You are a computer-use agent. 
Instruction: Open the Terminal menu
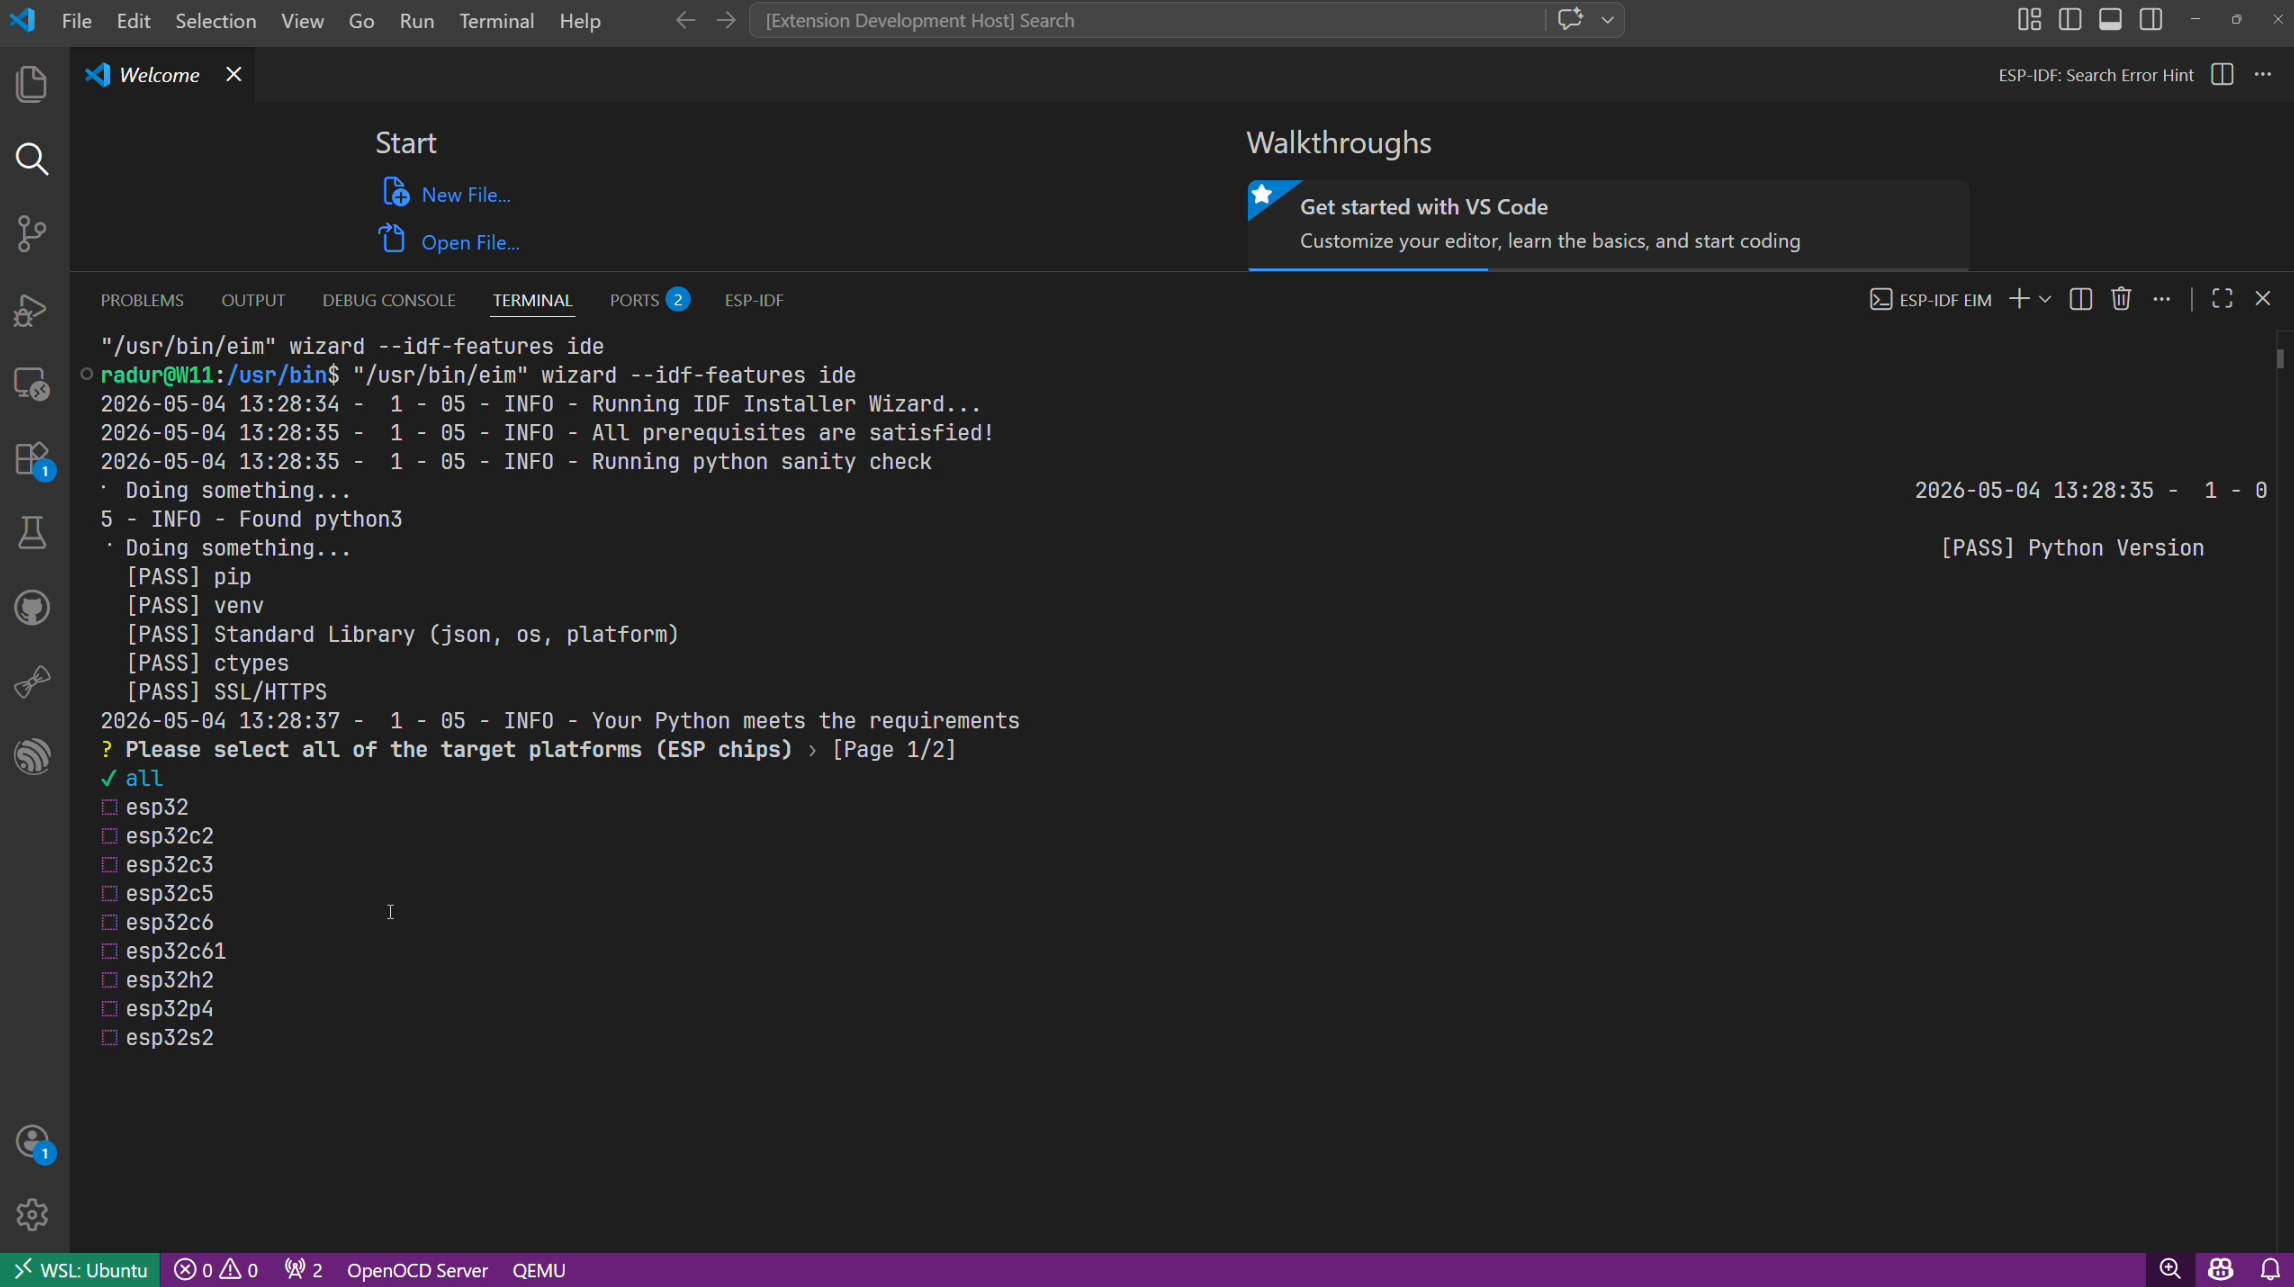pos(496,20)
